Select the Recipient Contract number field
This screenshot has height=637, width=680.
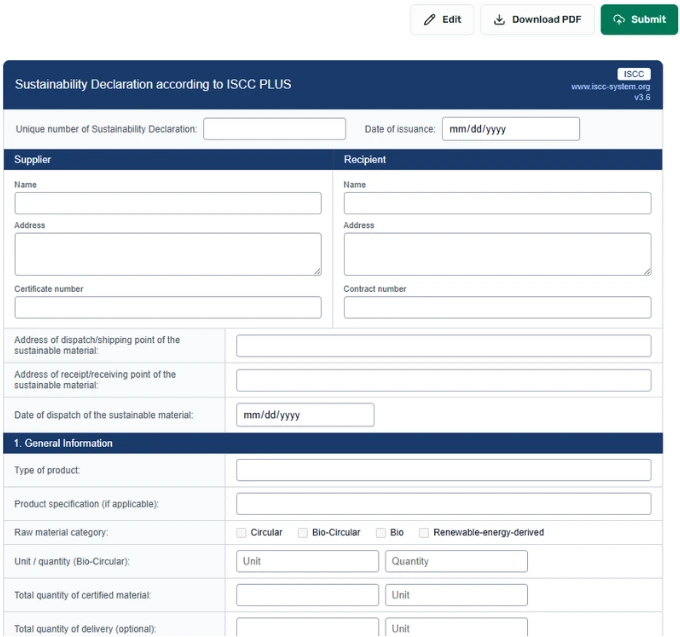coord(497,307)
